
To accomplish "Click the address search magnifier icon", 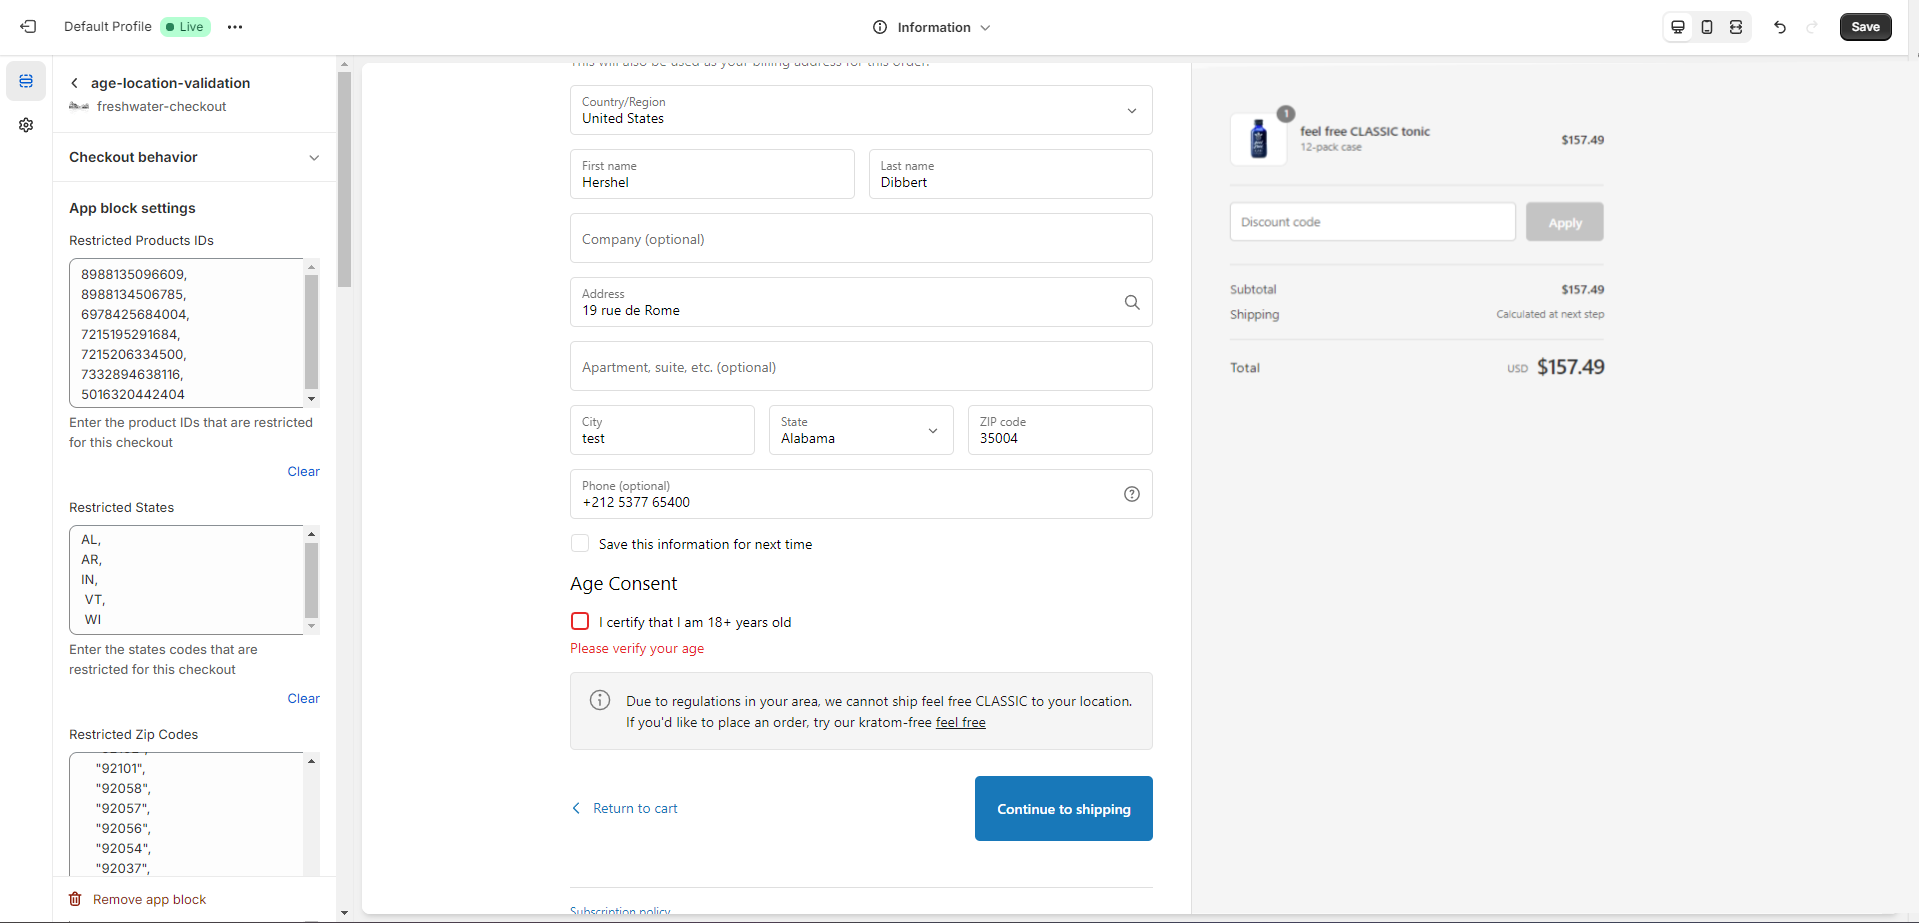I will point(1132,302).
